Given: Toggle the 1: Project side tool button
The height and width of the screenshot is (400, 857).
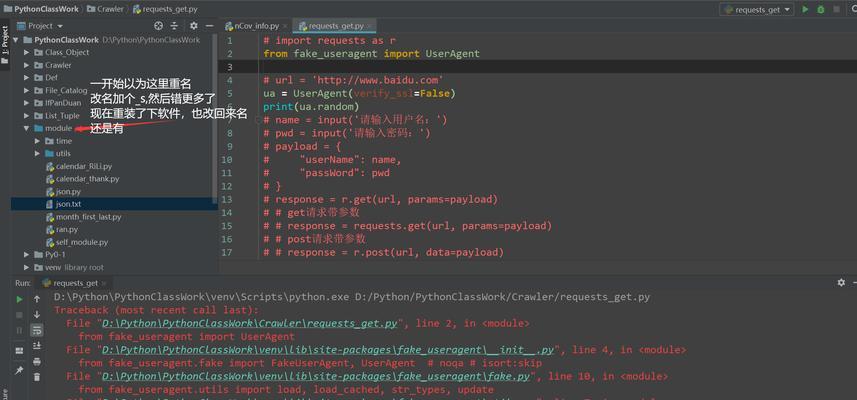Looking at the screenshot, I should [x=5, y=45].
